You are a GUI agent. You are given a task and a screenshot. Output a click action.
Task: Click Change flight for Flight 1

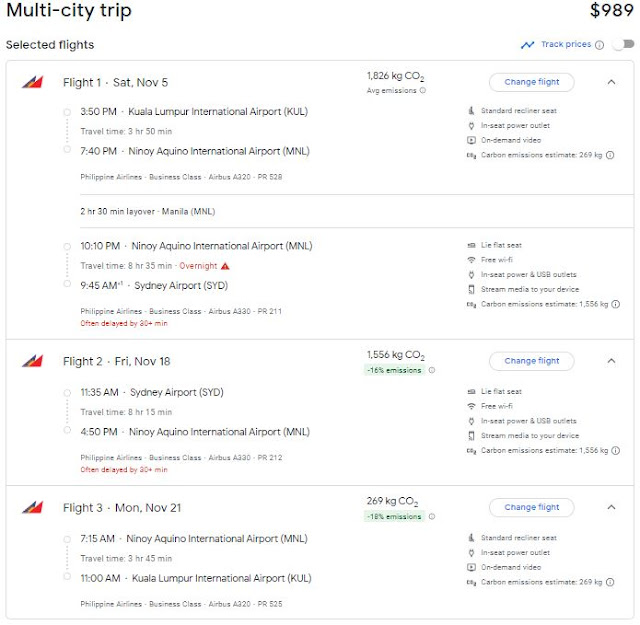tap(532, 82)
